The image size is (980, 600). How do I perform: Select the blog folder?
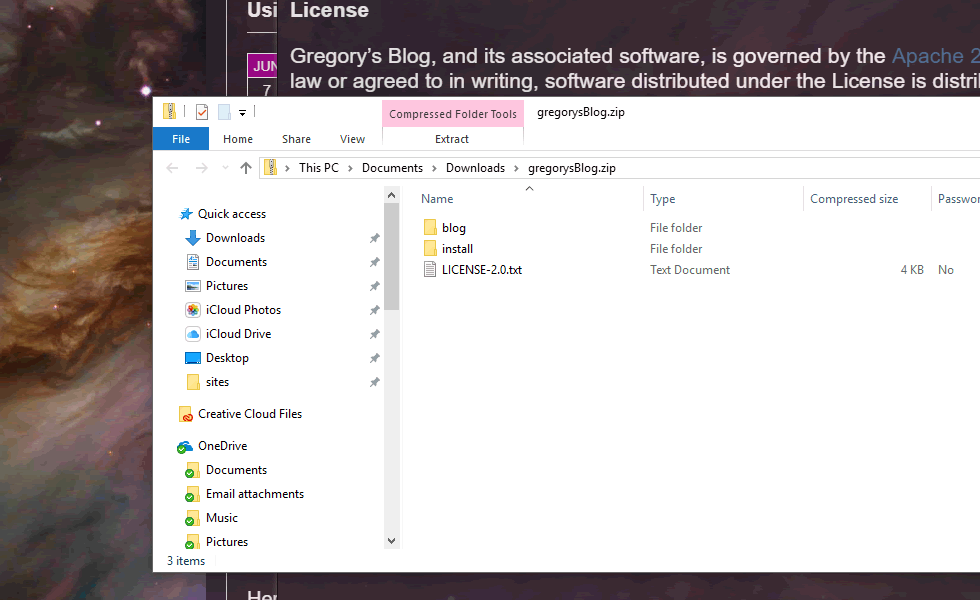click(x=454, y=228)
